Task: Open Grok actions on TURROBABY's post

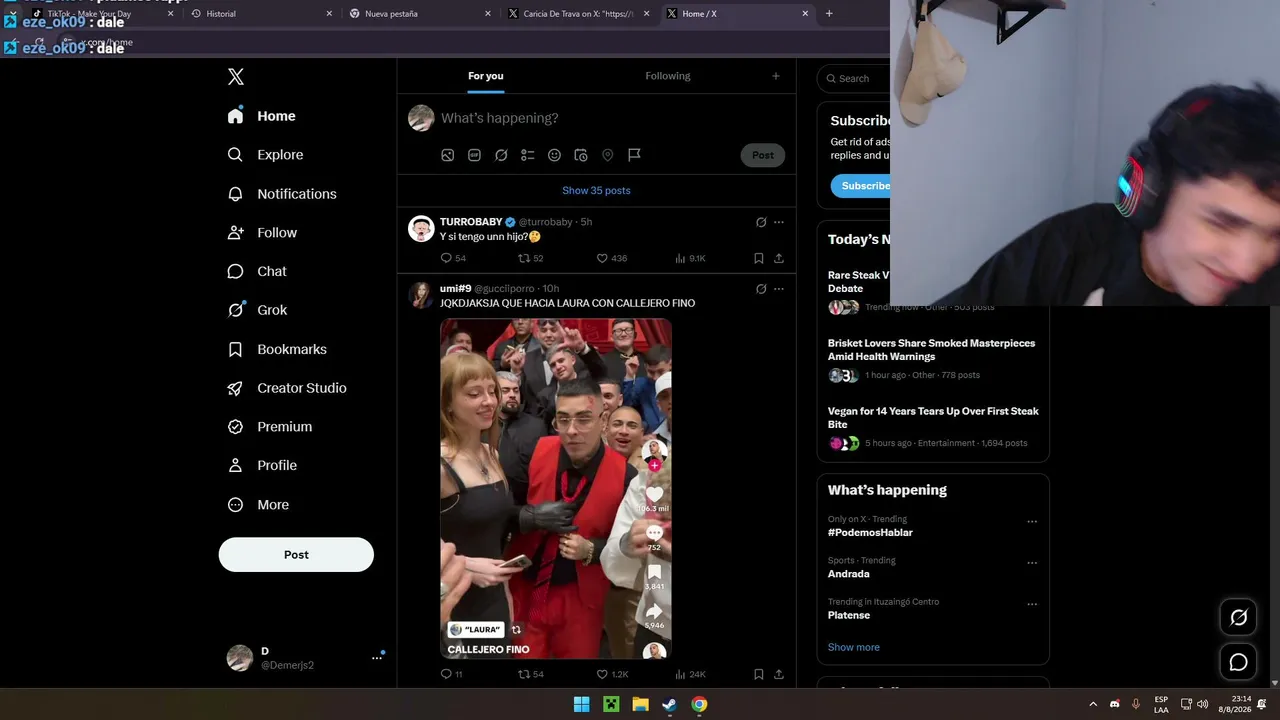Action: coord(761,222)
